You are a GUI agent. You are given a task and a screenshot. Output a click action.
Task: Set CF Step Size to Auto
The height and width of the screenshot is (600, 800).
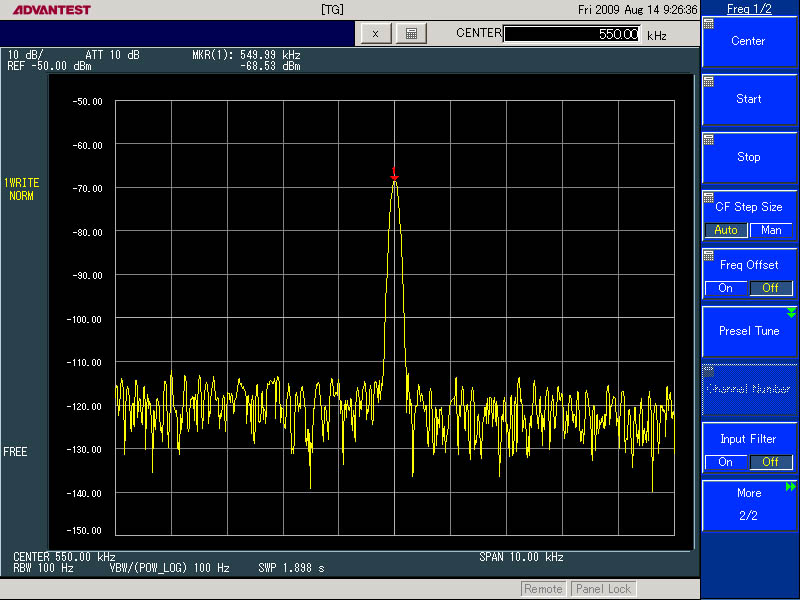pos(726,230)
